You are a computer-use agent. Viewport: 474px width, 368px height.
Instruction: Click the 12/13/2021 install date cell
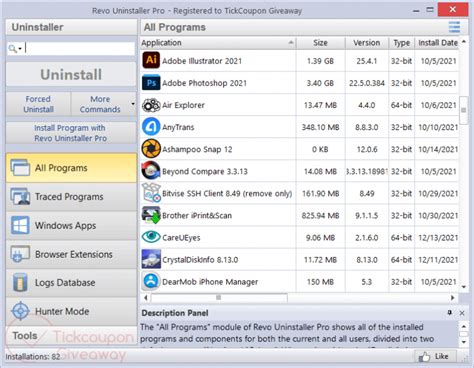pos(438,238)
